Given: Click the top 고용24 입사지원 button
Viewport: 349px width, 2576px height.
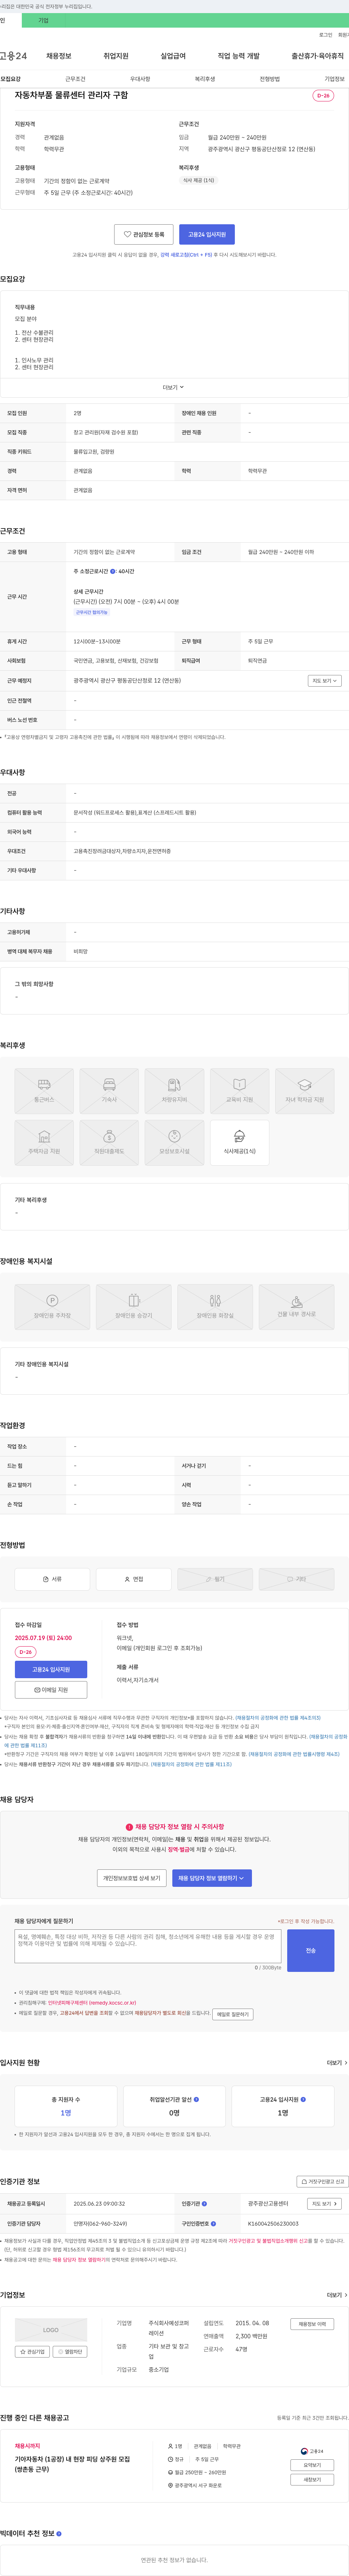Looking at the screenshot, I should point(207,234).
